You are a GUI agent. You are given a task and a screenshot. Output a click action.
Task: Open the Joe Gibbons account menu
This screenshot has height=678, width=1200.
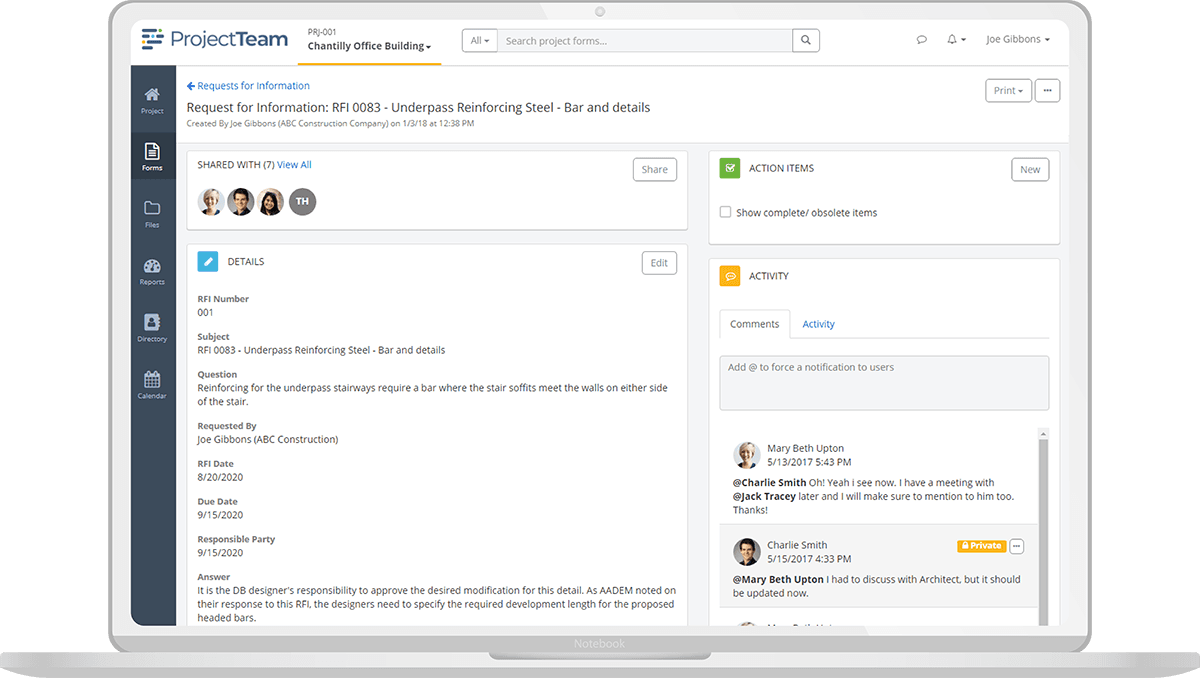click(1016, 39)
